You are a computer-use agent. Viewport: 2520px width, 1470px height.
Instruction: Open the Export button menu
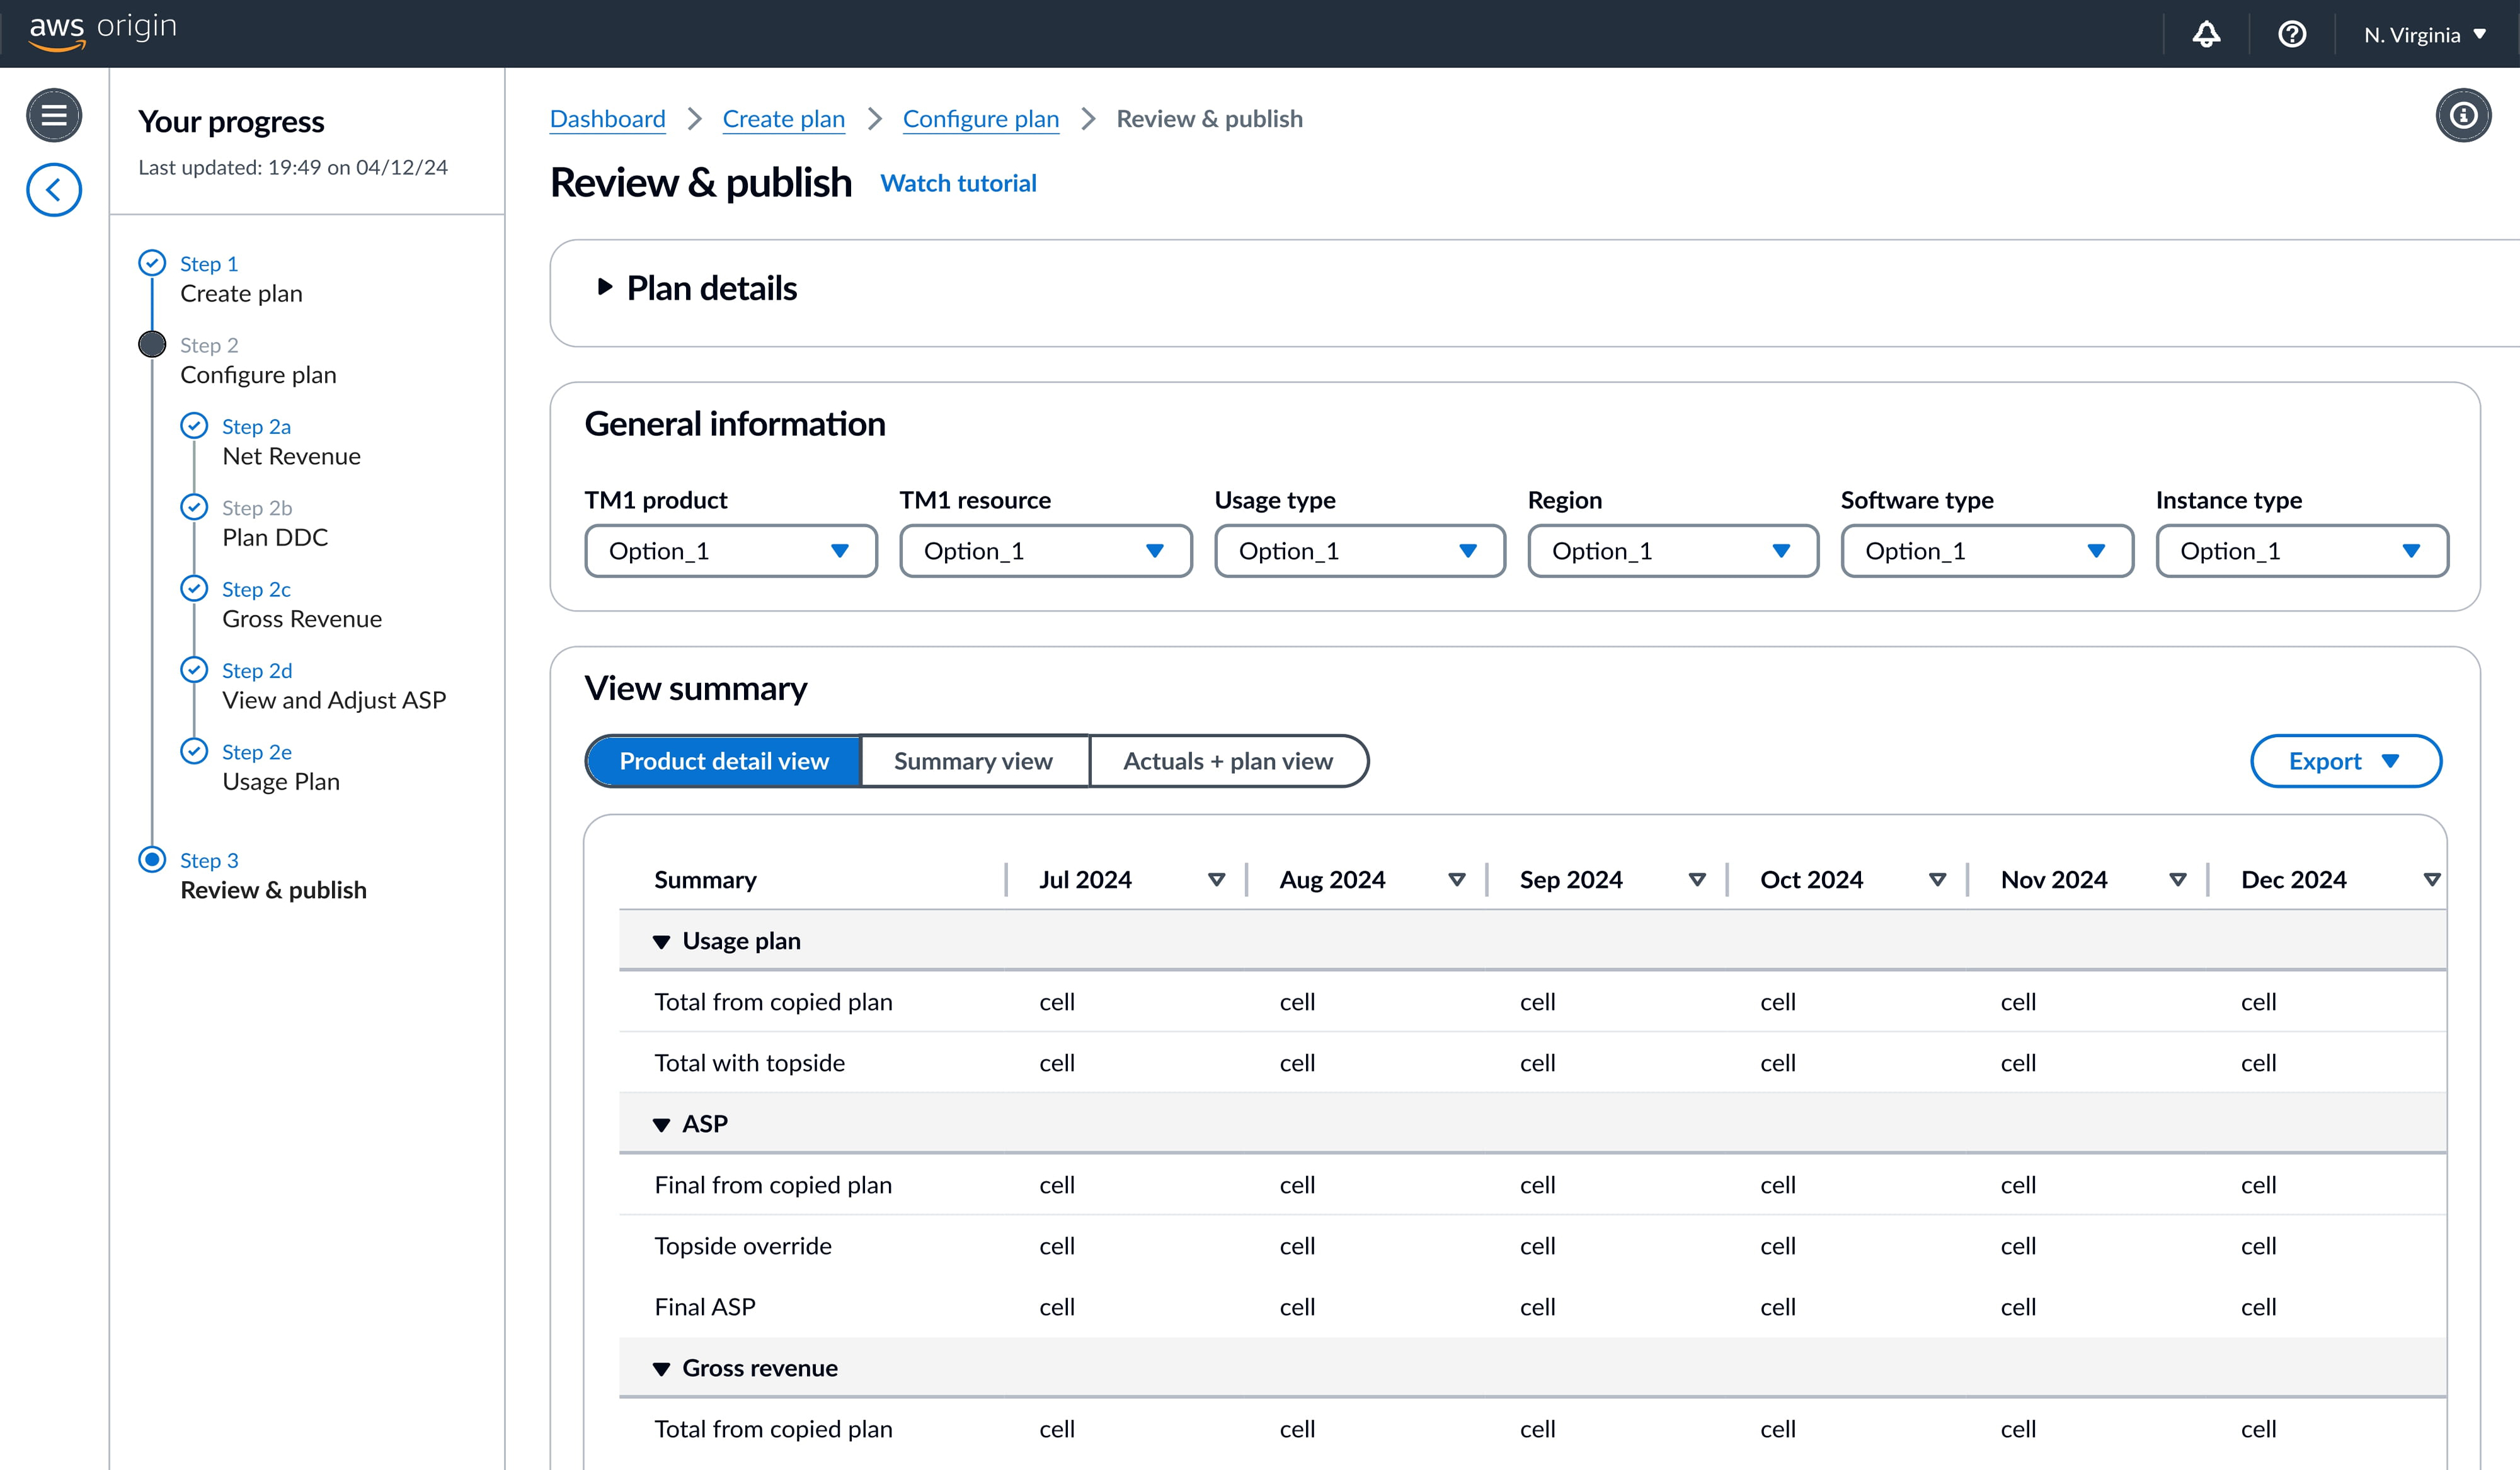coord(2344,761)
